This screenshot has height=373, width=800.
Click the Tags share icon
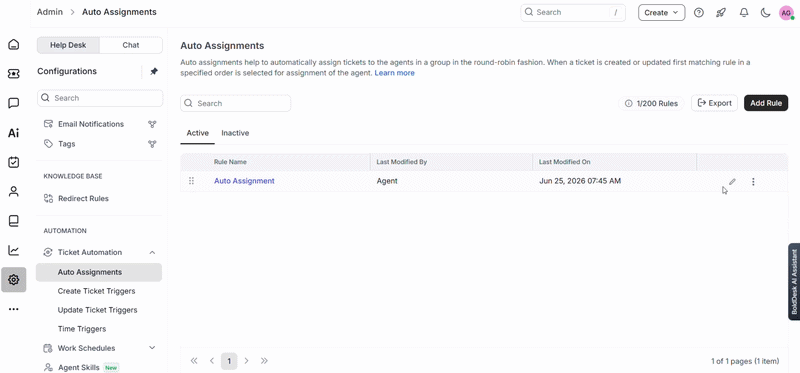click(152, 144)
